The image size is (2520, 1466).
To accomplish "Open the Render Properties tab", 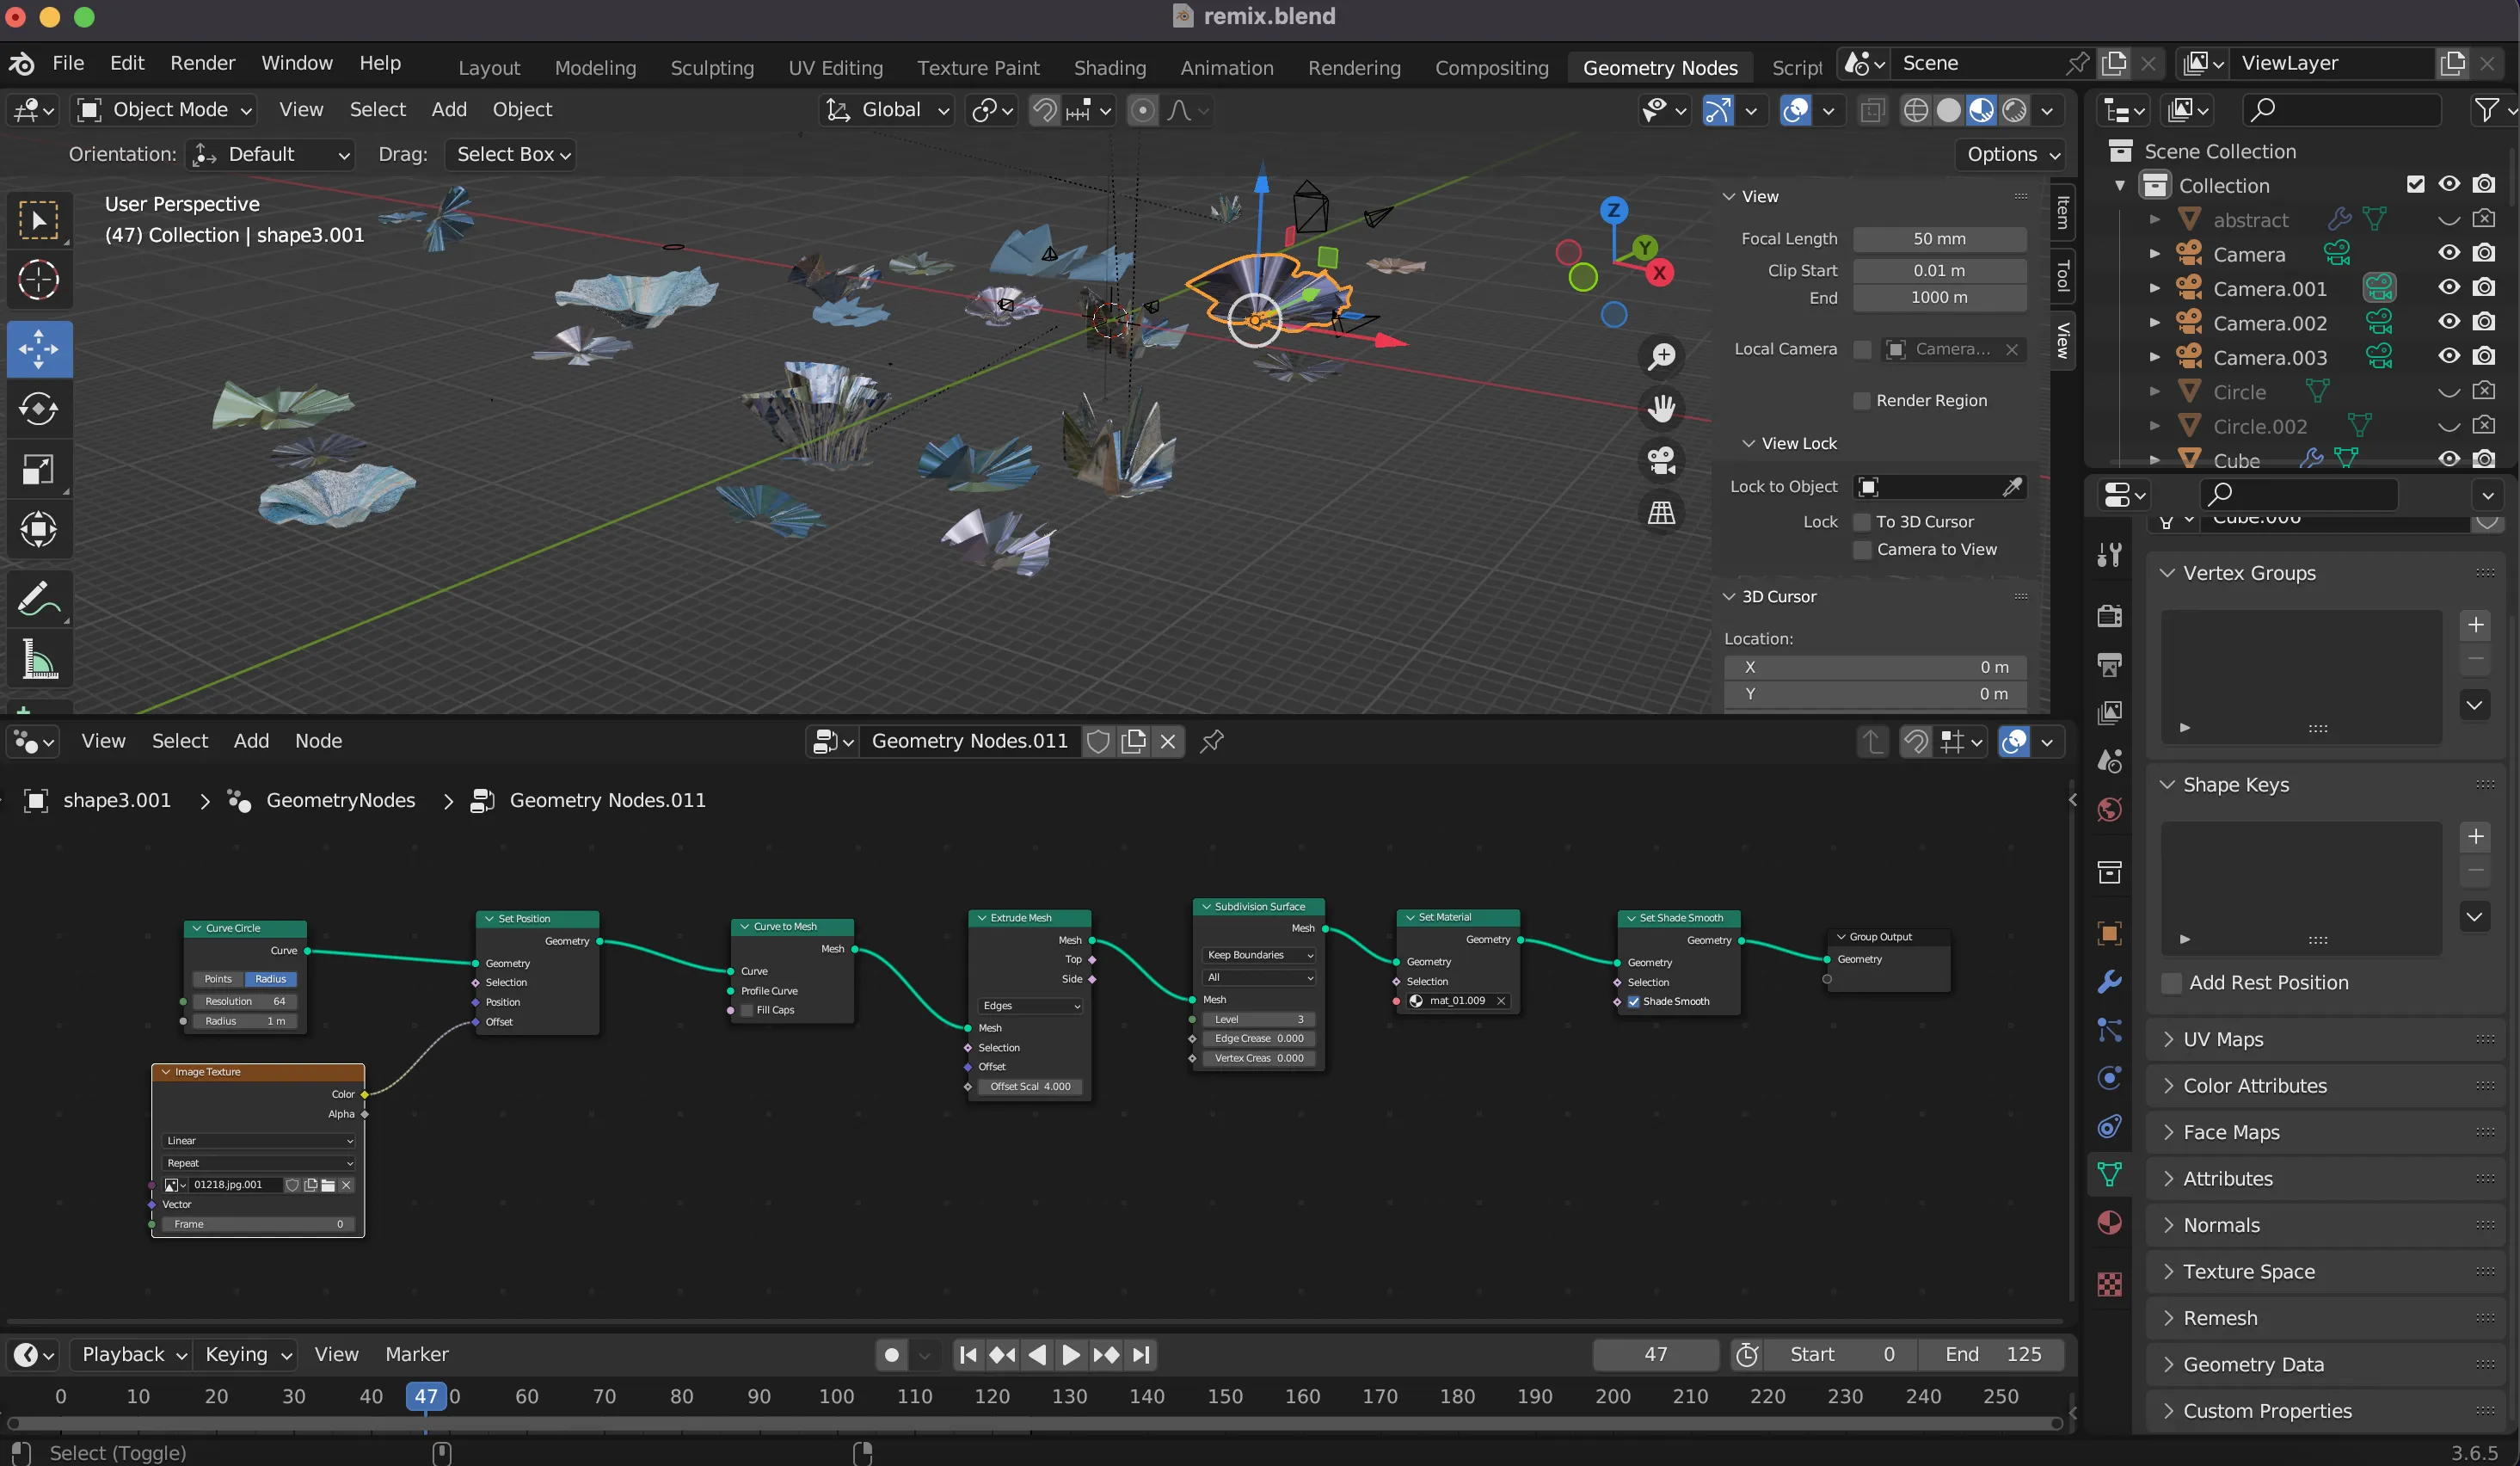I will click(x=2110, y=616).
